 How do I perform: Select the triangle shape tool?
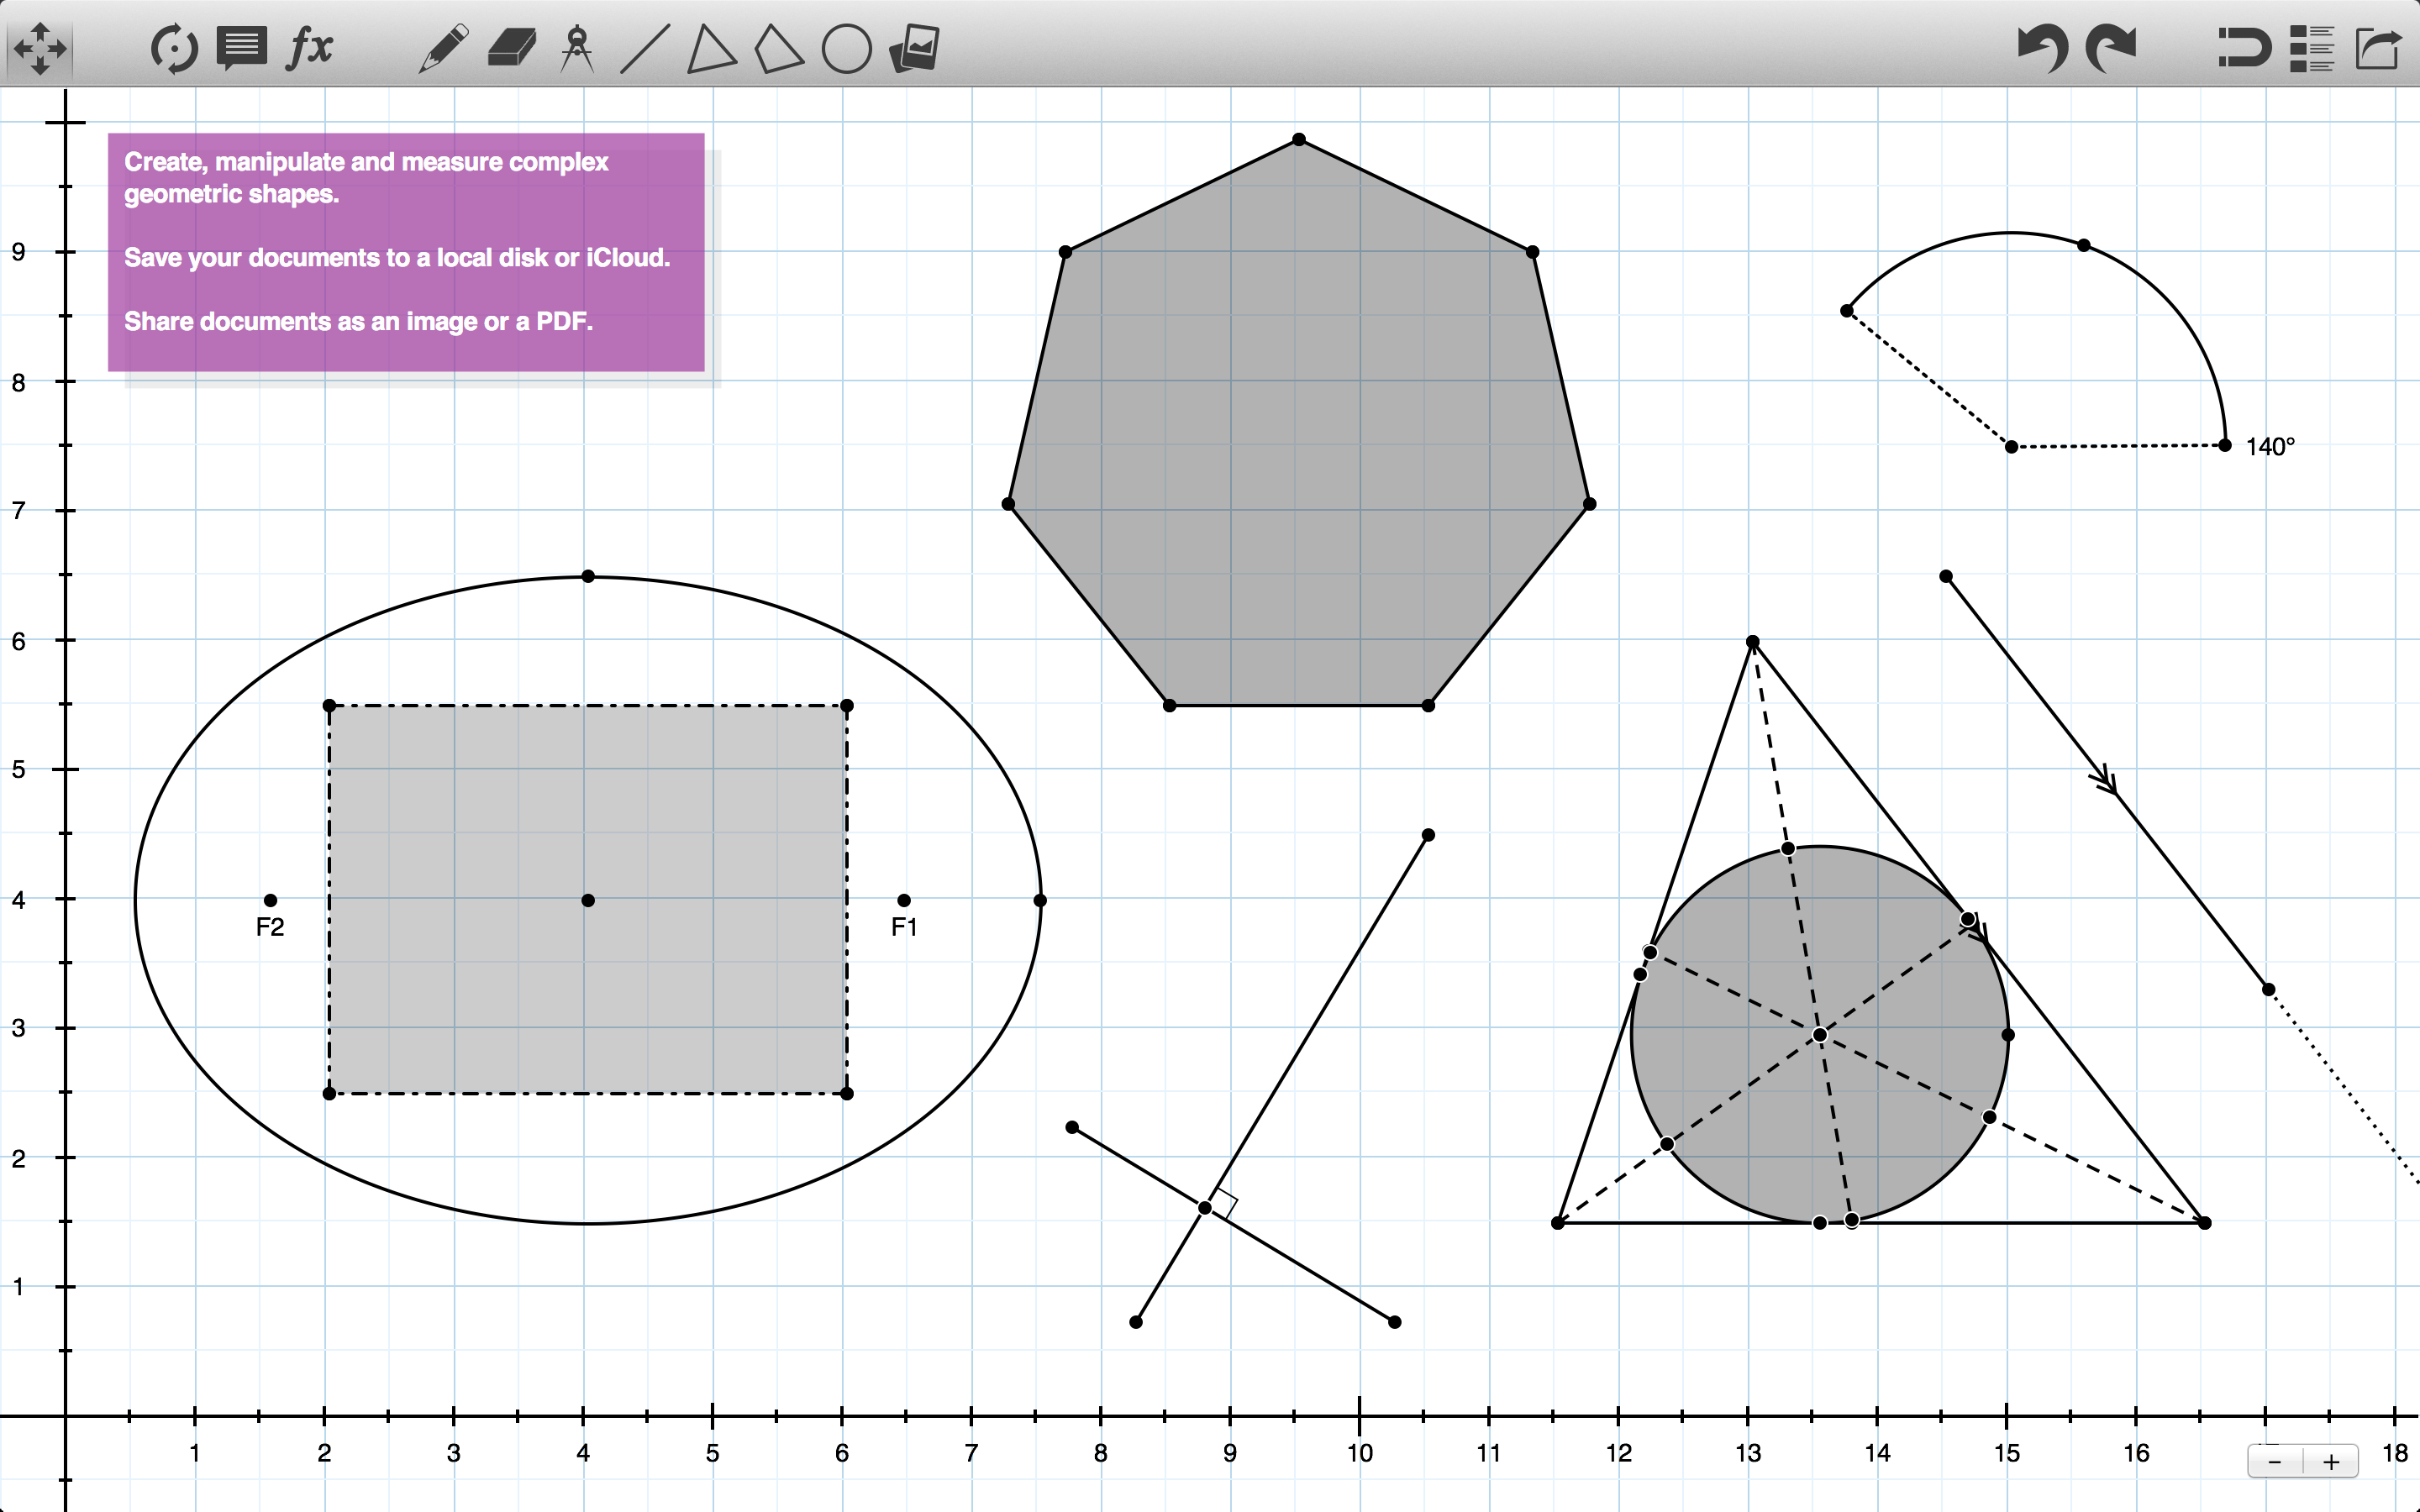tap(711, 48)
